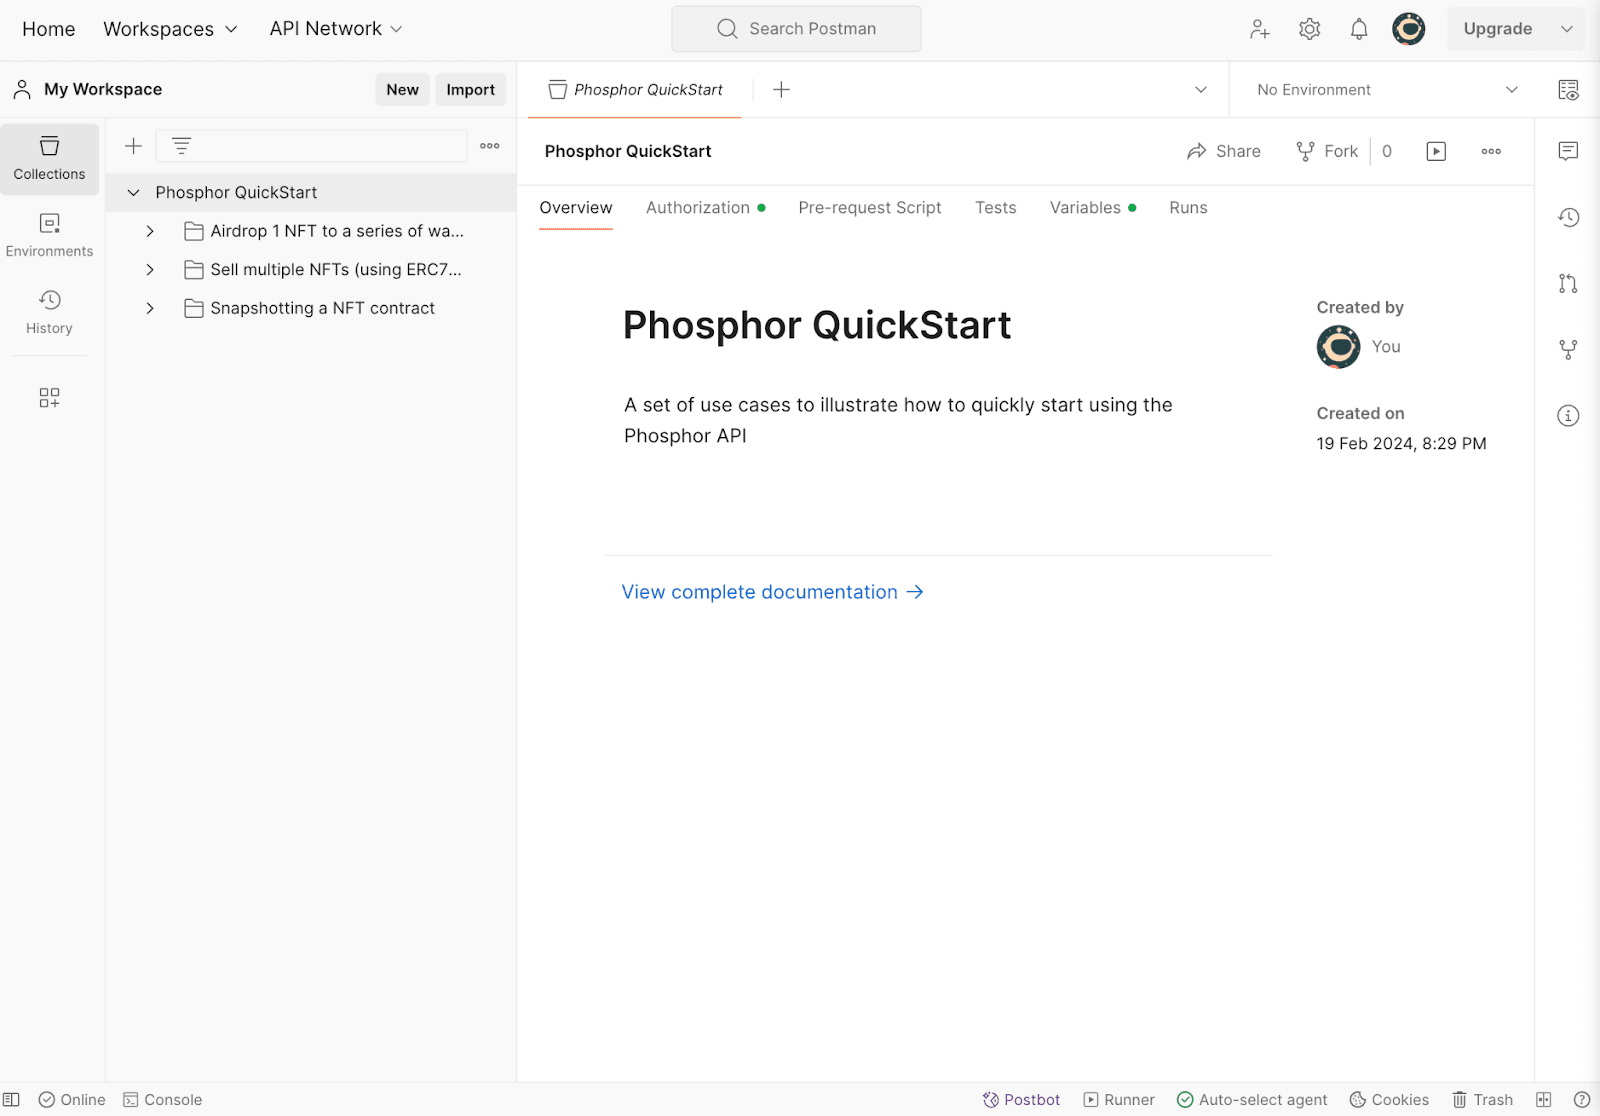Viewport: 1600px width, 1116px height.
Task: Expand the Snapshotting a NFT contract folder
Action: pos(150,308)
